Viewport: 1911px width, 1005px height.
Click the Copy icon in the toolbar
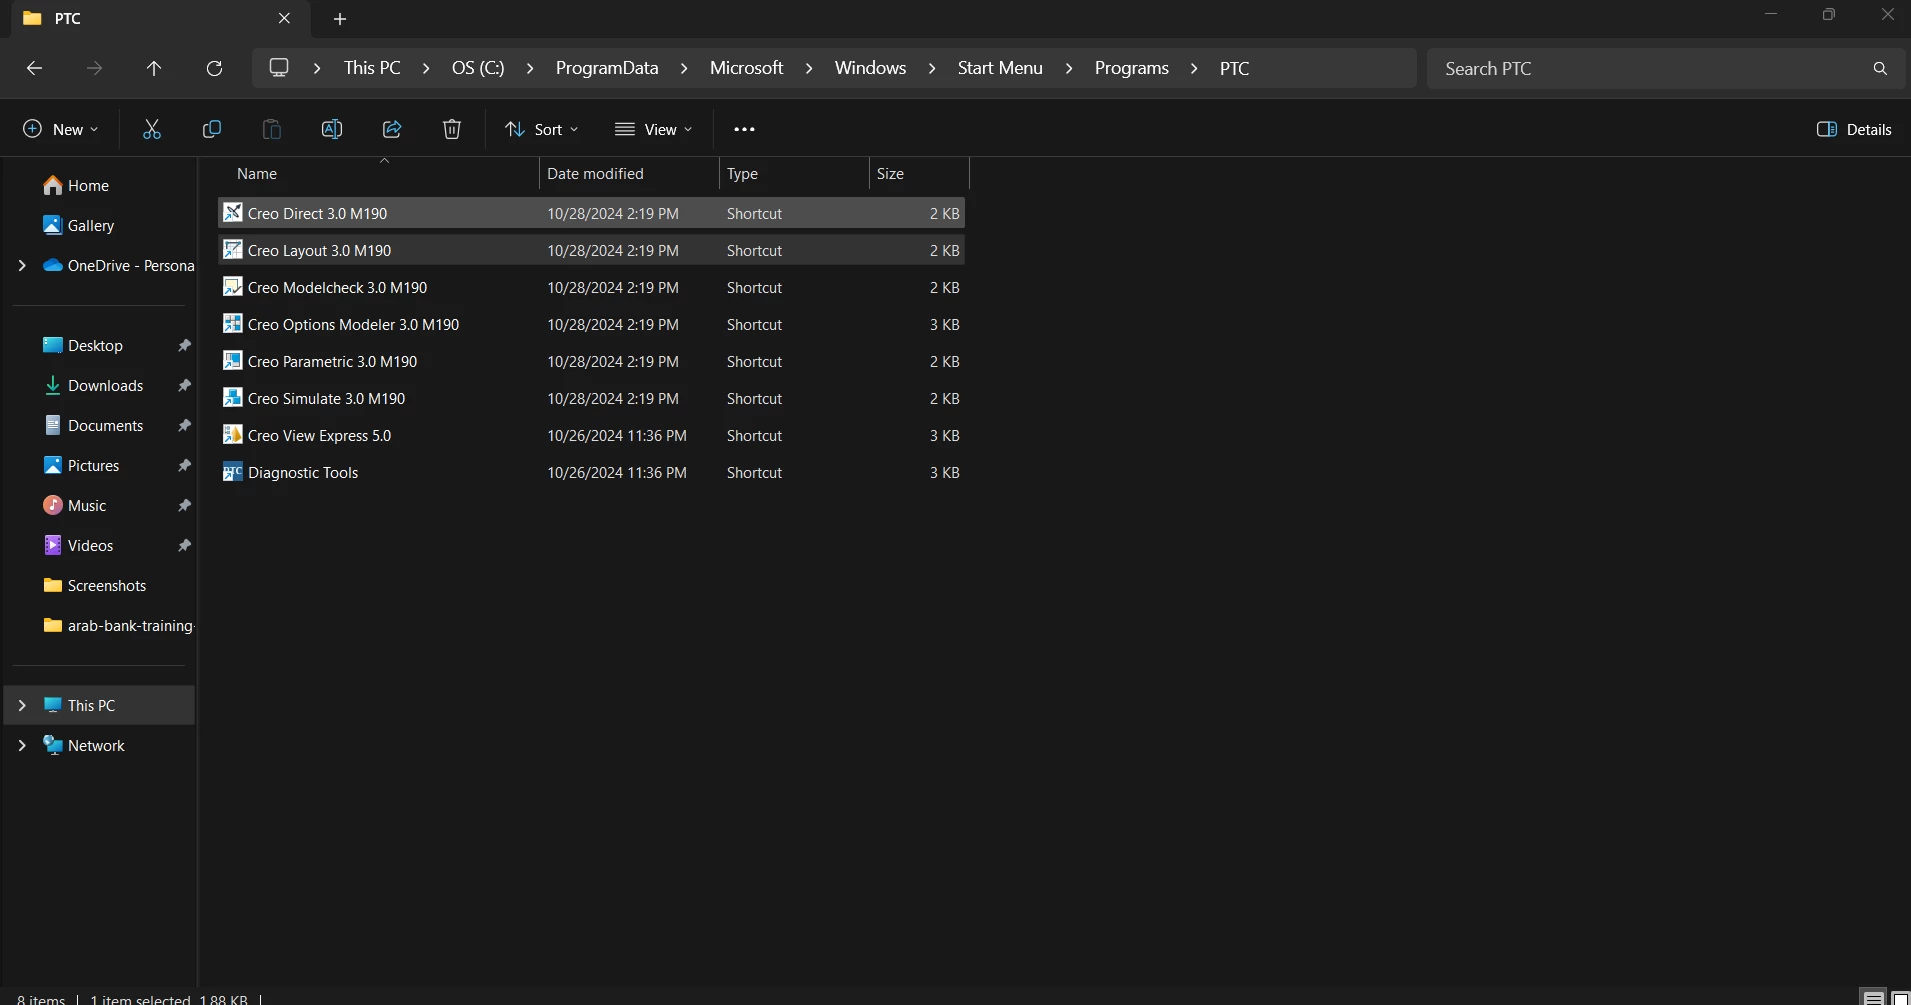(212, 129)
